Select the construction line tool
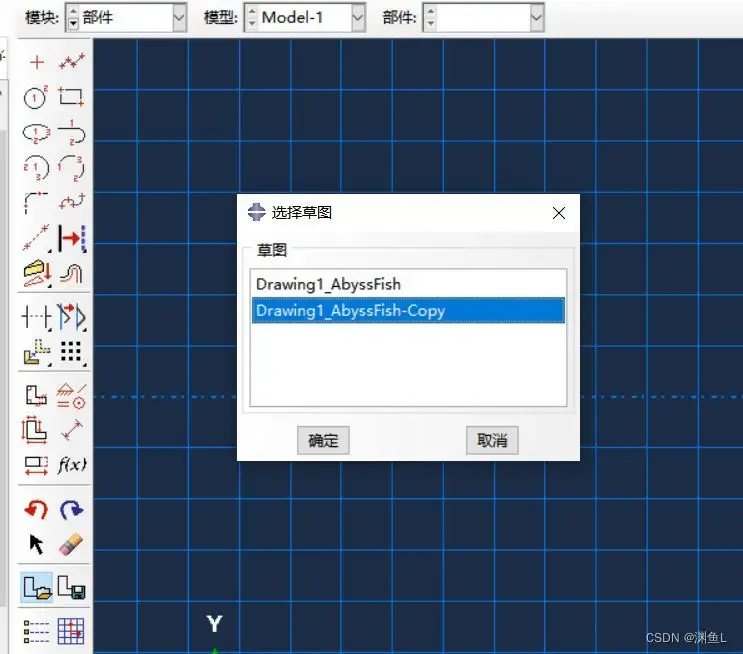The image size is (743, 654). 36,238
